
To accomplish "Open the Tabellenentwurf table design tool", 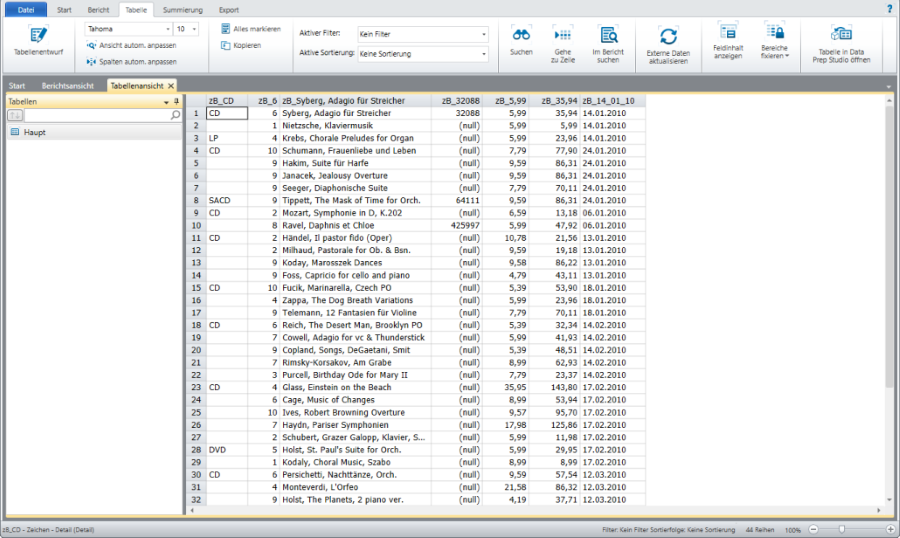I will coord(38,47).
